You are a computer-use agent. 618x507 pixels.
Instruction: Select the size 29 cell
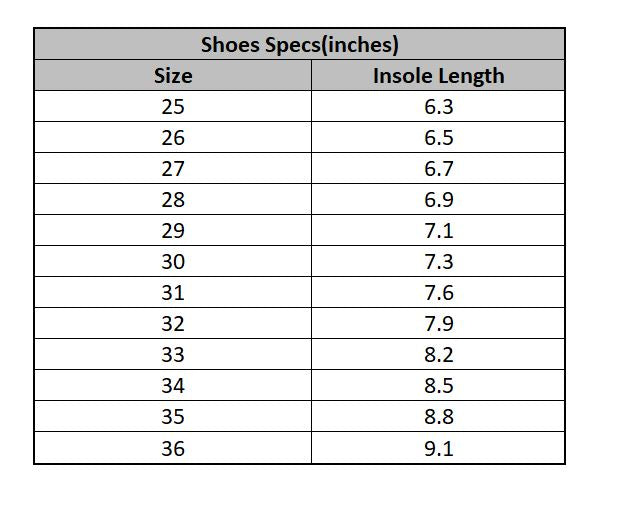173,230
